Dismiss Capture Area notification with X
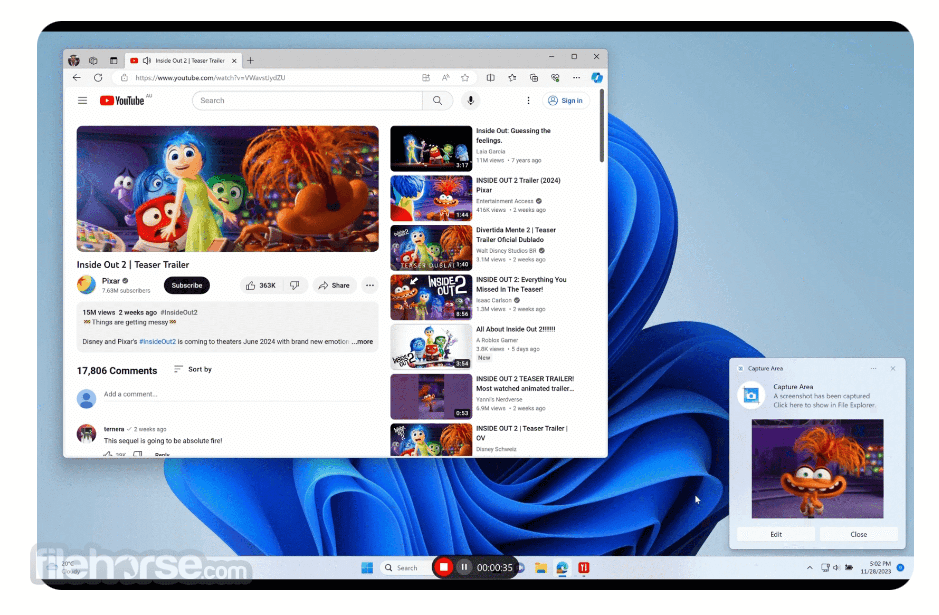The height and width of the screenshot is (615, 939). click(x=893, y=368)
